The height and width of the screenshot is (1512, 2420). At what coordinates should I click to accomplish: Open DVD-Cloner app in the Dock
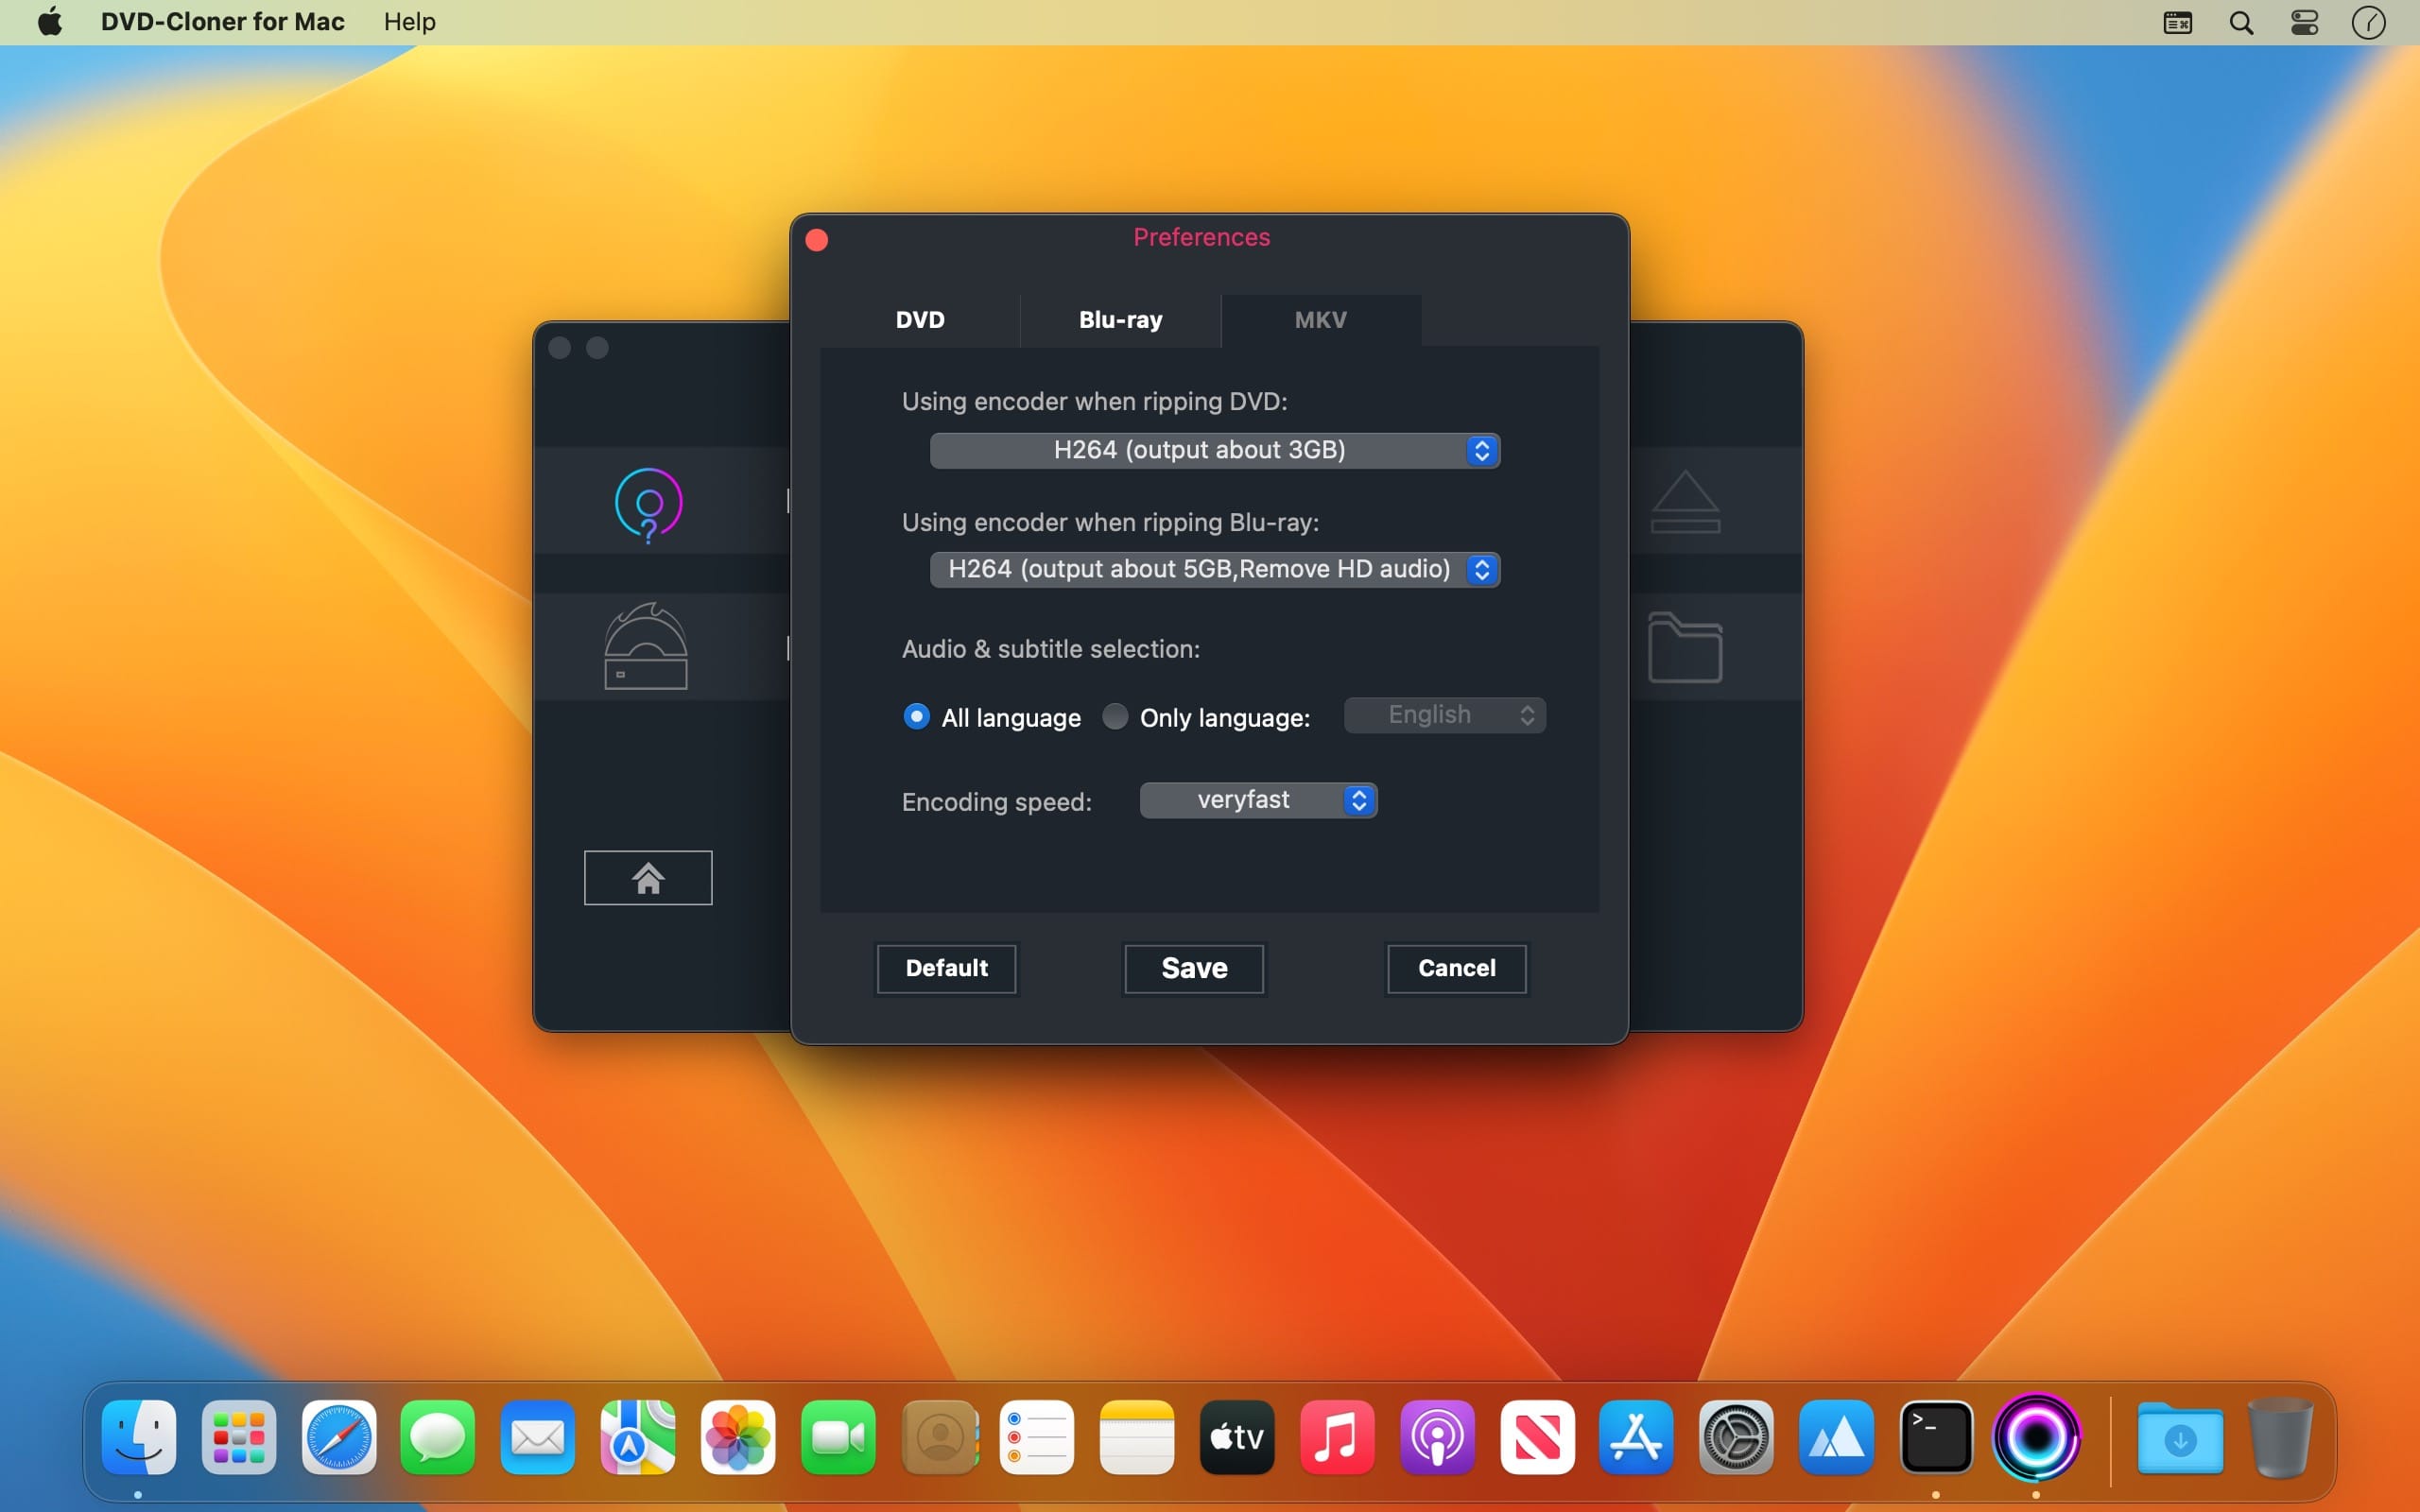point(2036,1438)
